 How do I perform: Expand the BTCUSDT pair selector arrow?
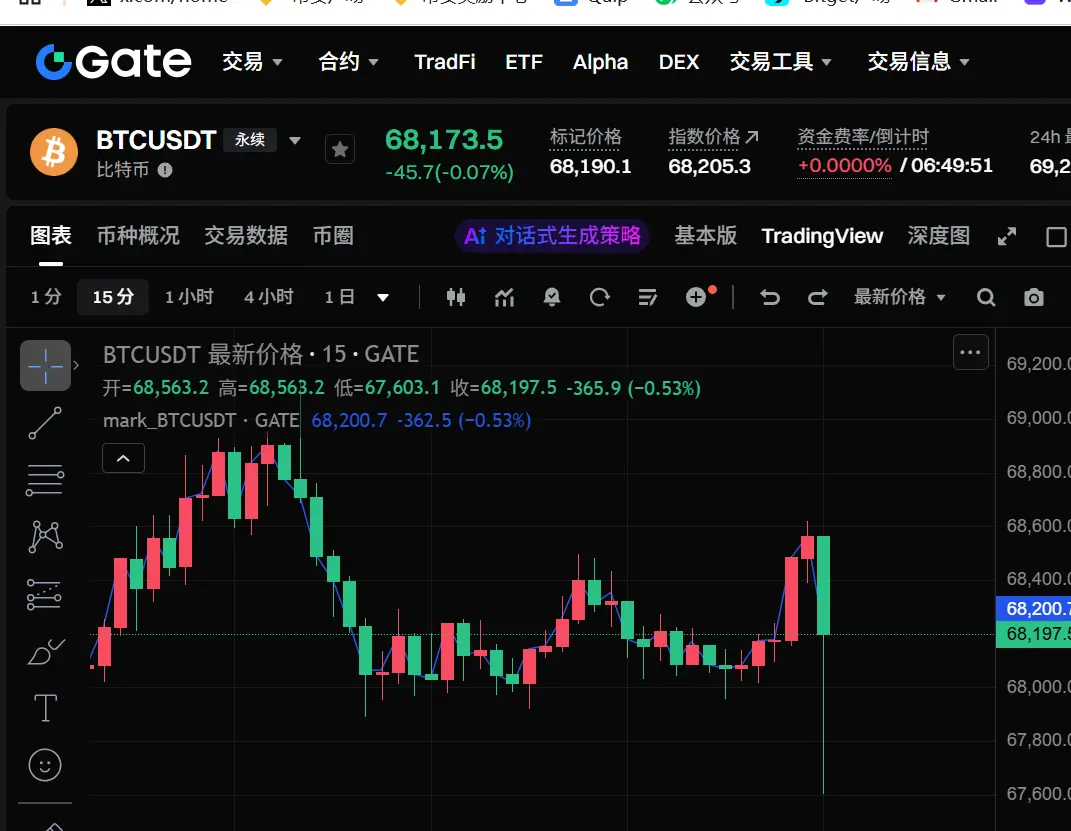click(295, 141)
